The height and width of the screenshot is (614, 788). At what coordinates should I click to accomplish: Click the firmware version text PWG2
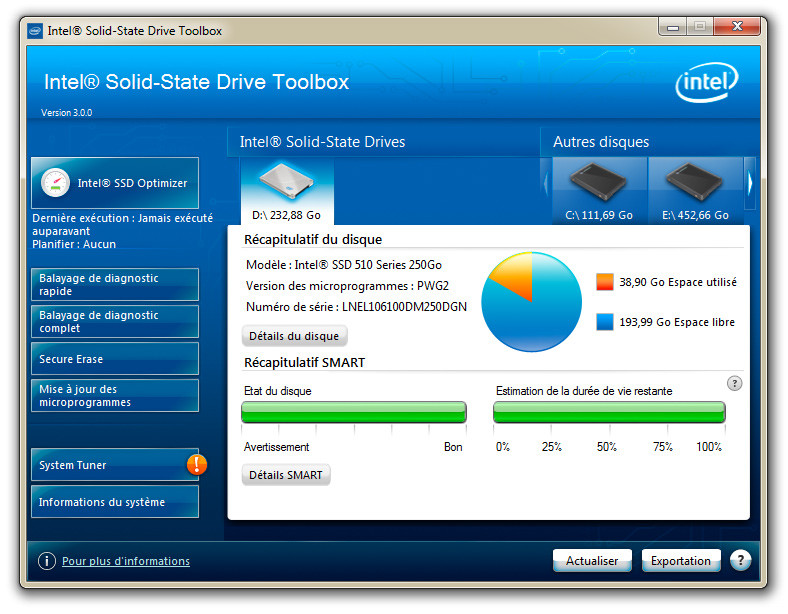pyautogui.click(x=433, y=285)
